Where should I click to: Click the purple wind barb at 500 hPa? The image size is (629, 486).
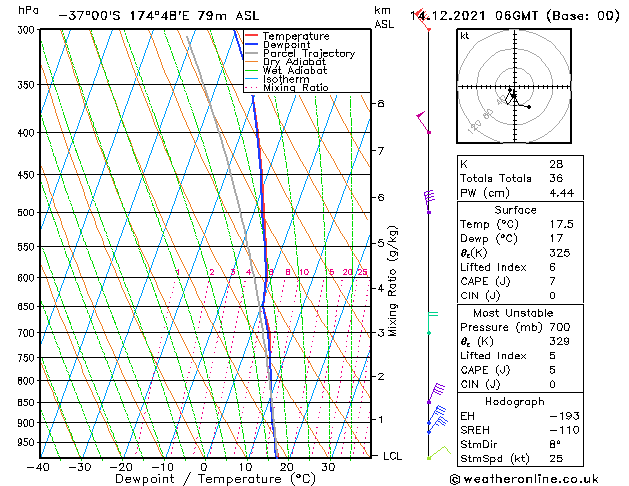[429, 202]
